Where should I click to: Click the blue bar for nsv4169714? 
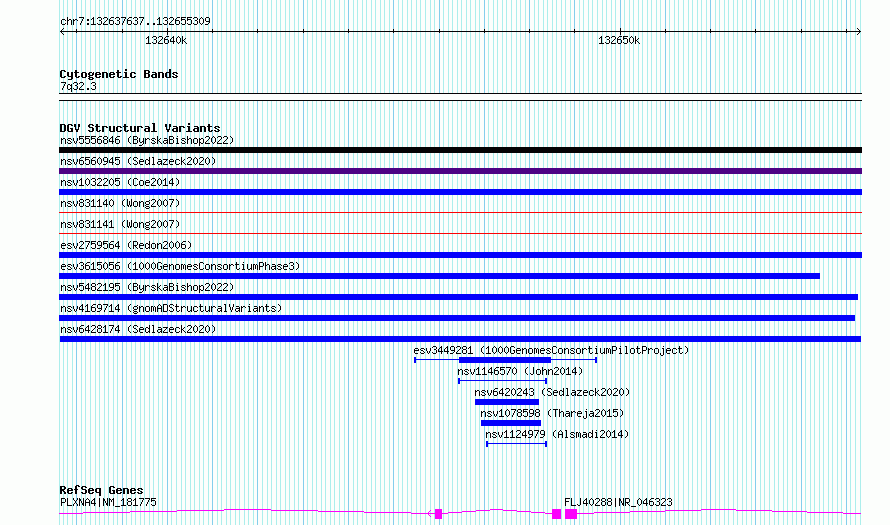(x=457, y=318)
